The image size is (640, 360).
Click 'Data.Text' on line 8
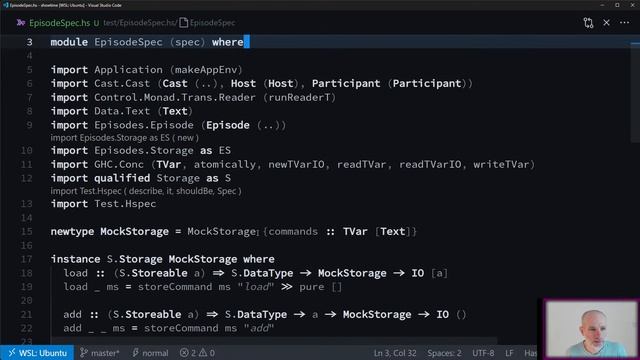pyautogui.click(x=122, y=111)
